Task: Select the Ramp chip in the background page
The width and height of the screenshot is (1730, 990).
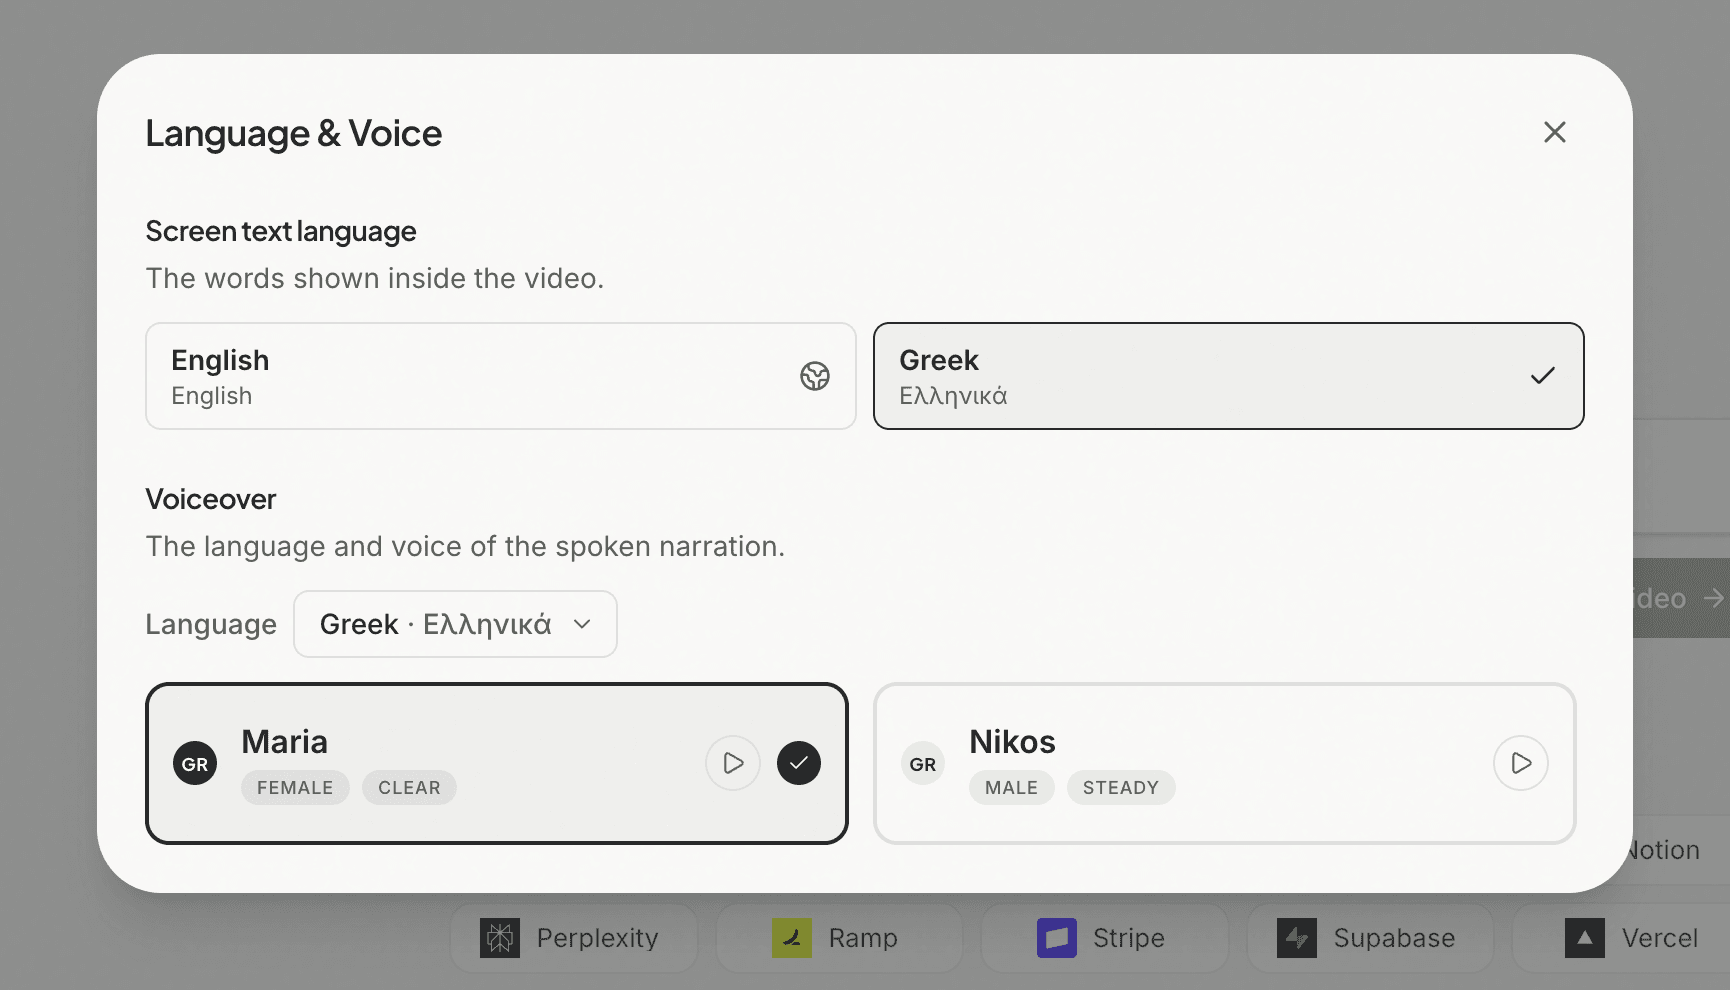Action: click(x=839, y=938)
